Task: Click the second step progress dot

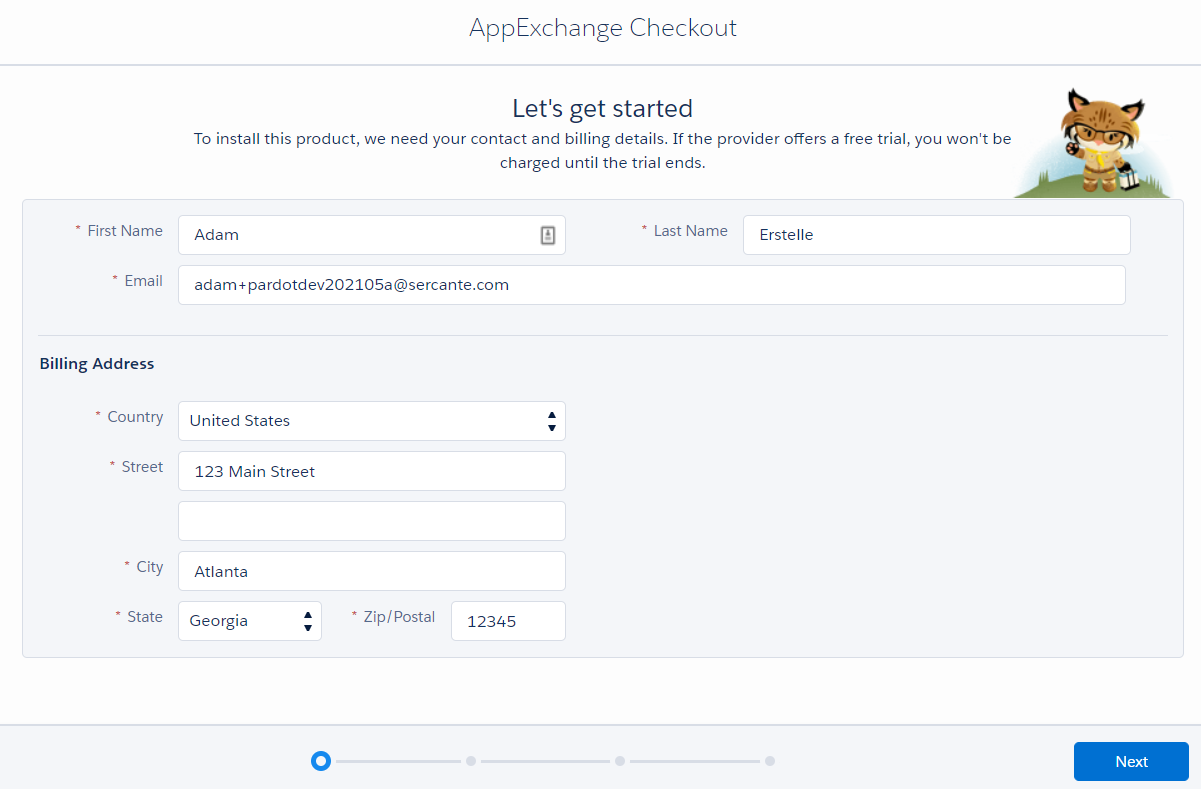Action: pos(471,761)
